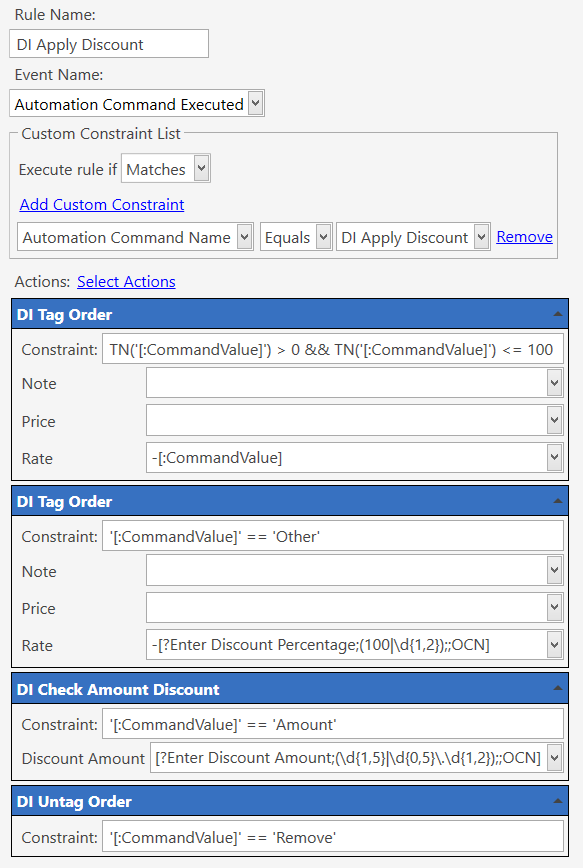Open the Automation Command Name dropdown
The height and width of the screenshot is (868, 583).
click(x=244, y=237)
